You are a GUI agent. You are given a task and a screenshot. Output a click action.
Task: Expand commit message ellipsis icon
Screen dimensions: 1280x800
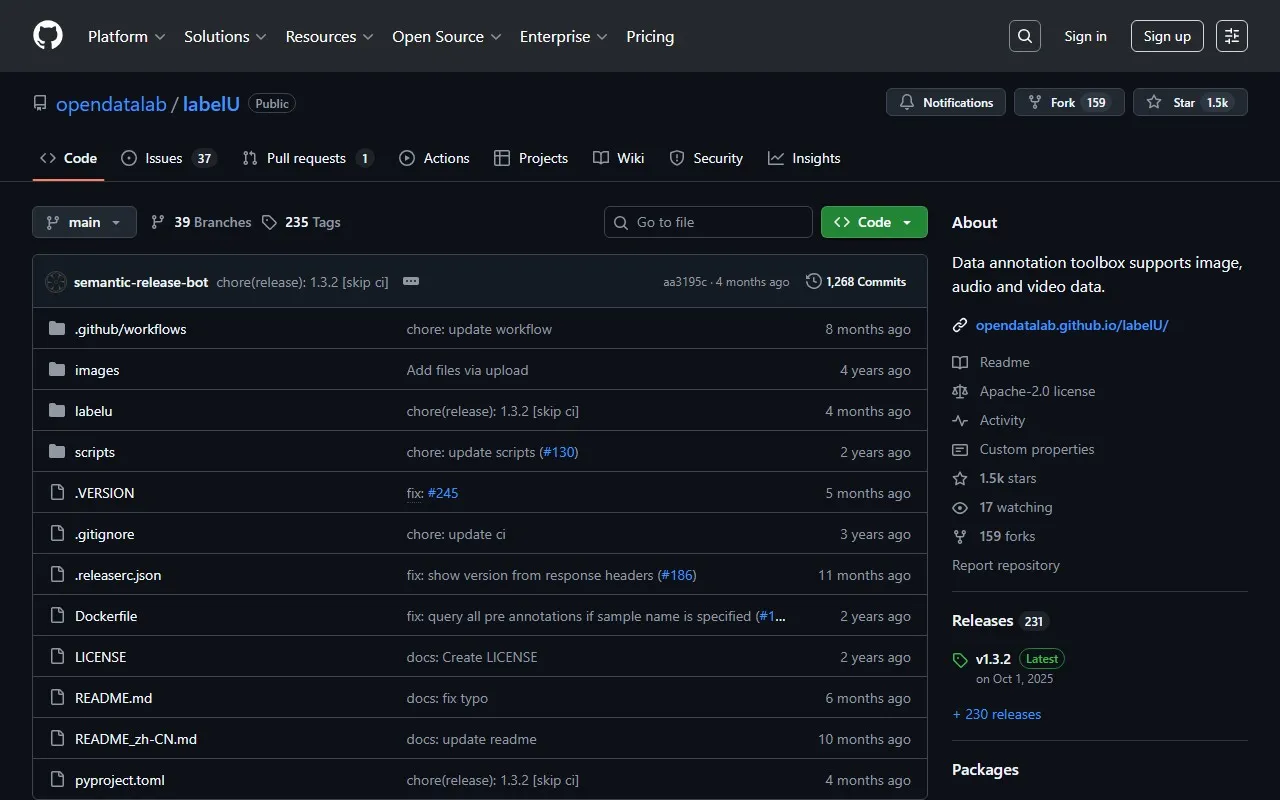pyautogui.click(x=411, y=282)
